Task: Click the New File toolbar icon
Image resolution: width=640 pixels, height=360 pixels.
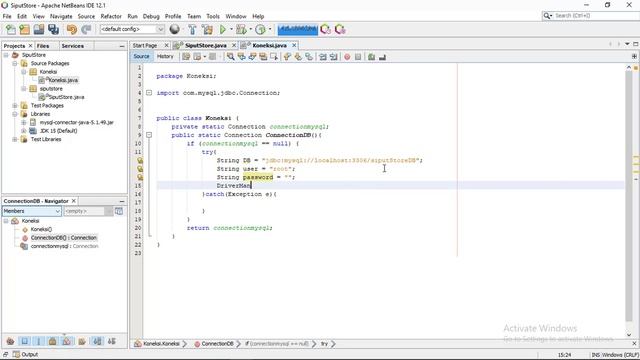Action: pos(11,29)
